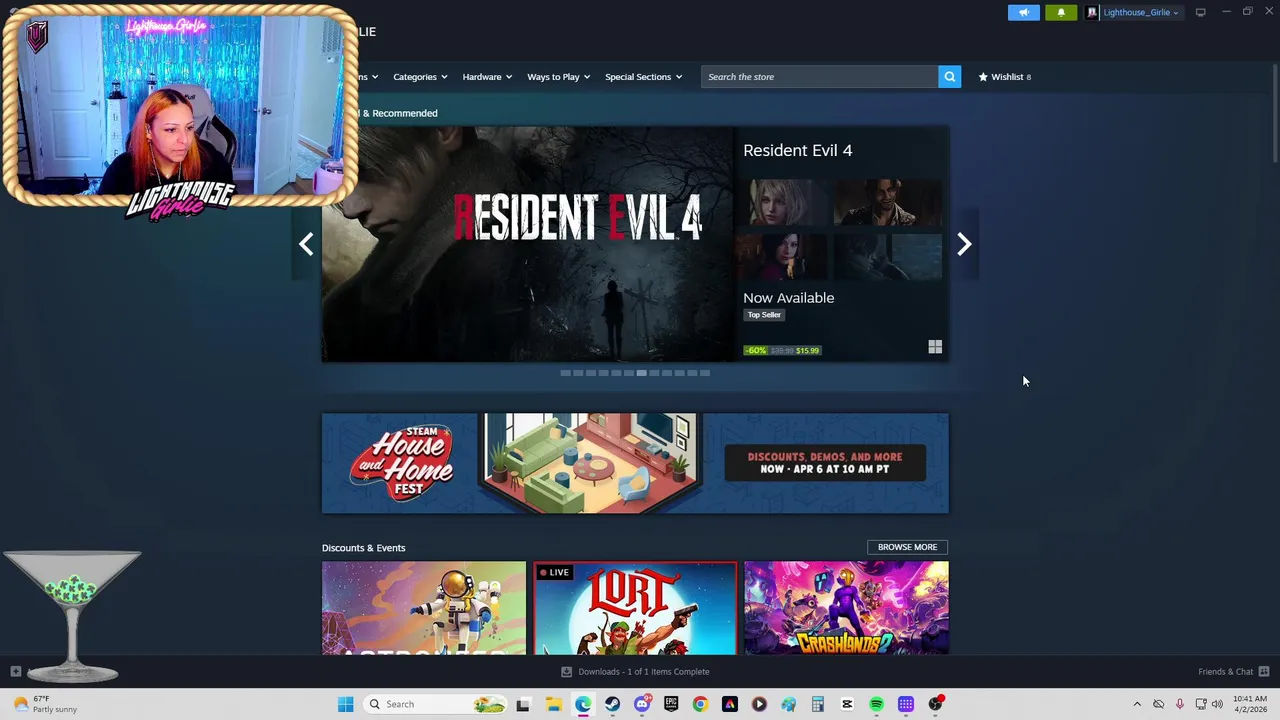Screen dimensions: 1280x720
Task: Open OBS Studio from the taskbar
Action: (935, 704)
